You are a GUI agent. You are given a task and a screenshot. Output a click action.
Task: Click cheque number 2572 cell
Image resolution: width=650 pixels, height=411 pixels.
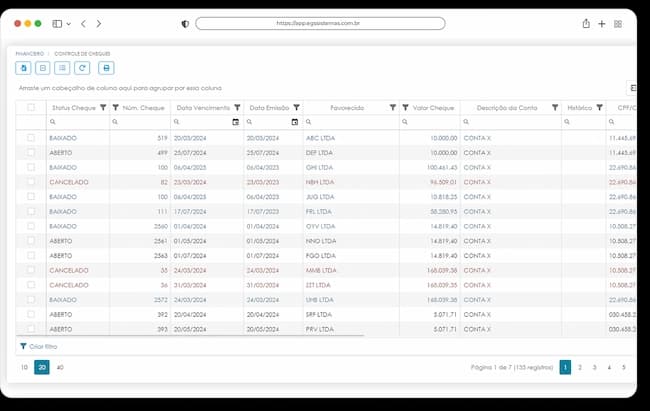[140, 300]
